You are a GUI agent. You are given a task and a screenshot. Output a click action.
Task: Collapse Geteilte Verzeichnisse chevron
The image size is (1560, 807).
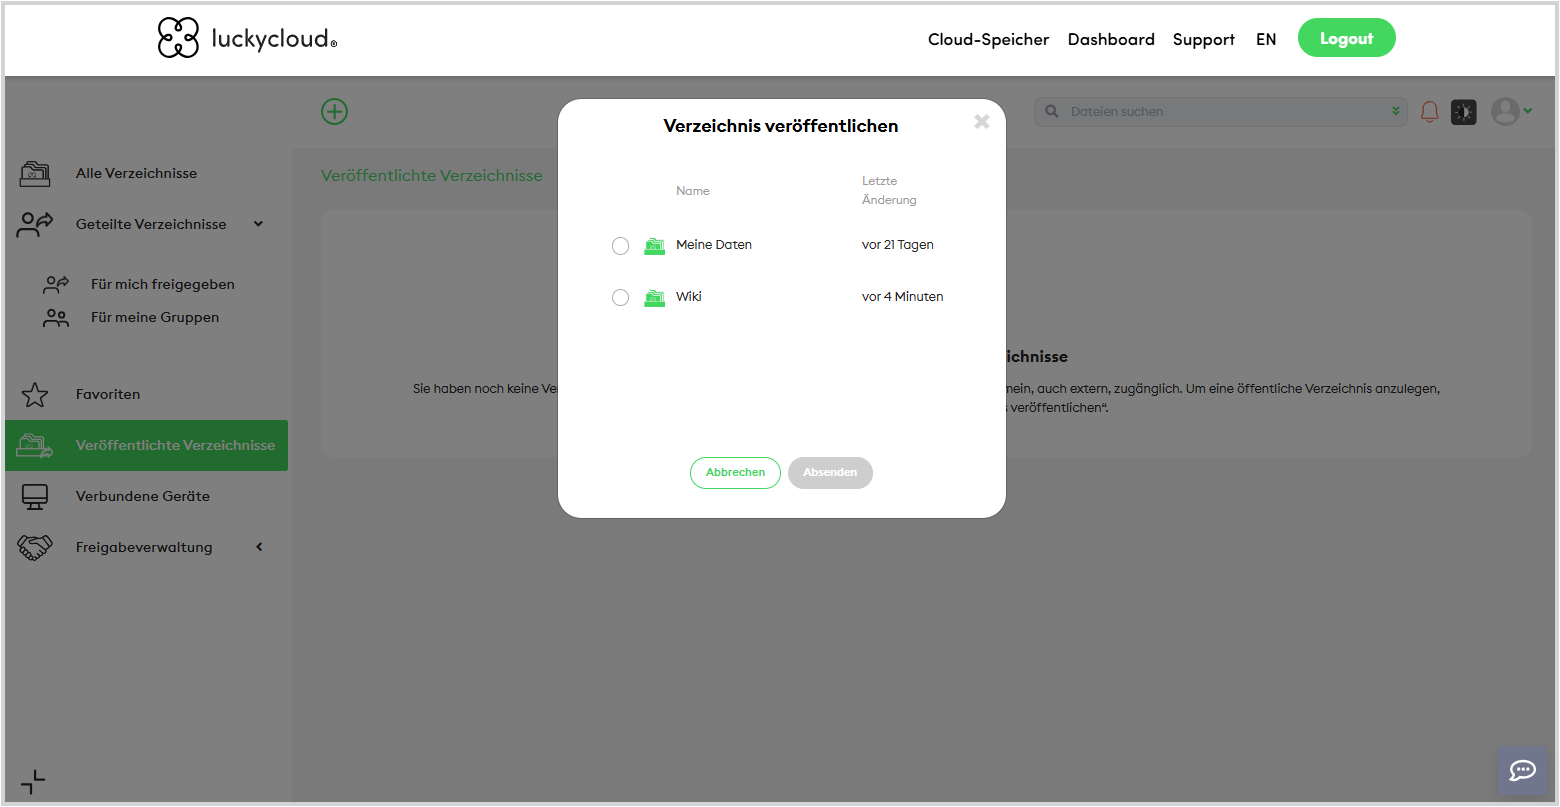point(259,224)
